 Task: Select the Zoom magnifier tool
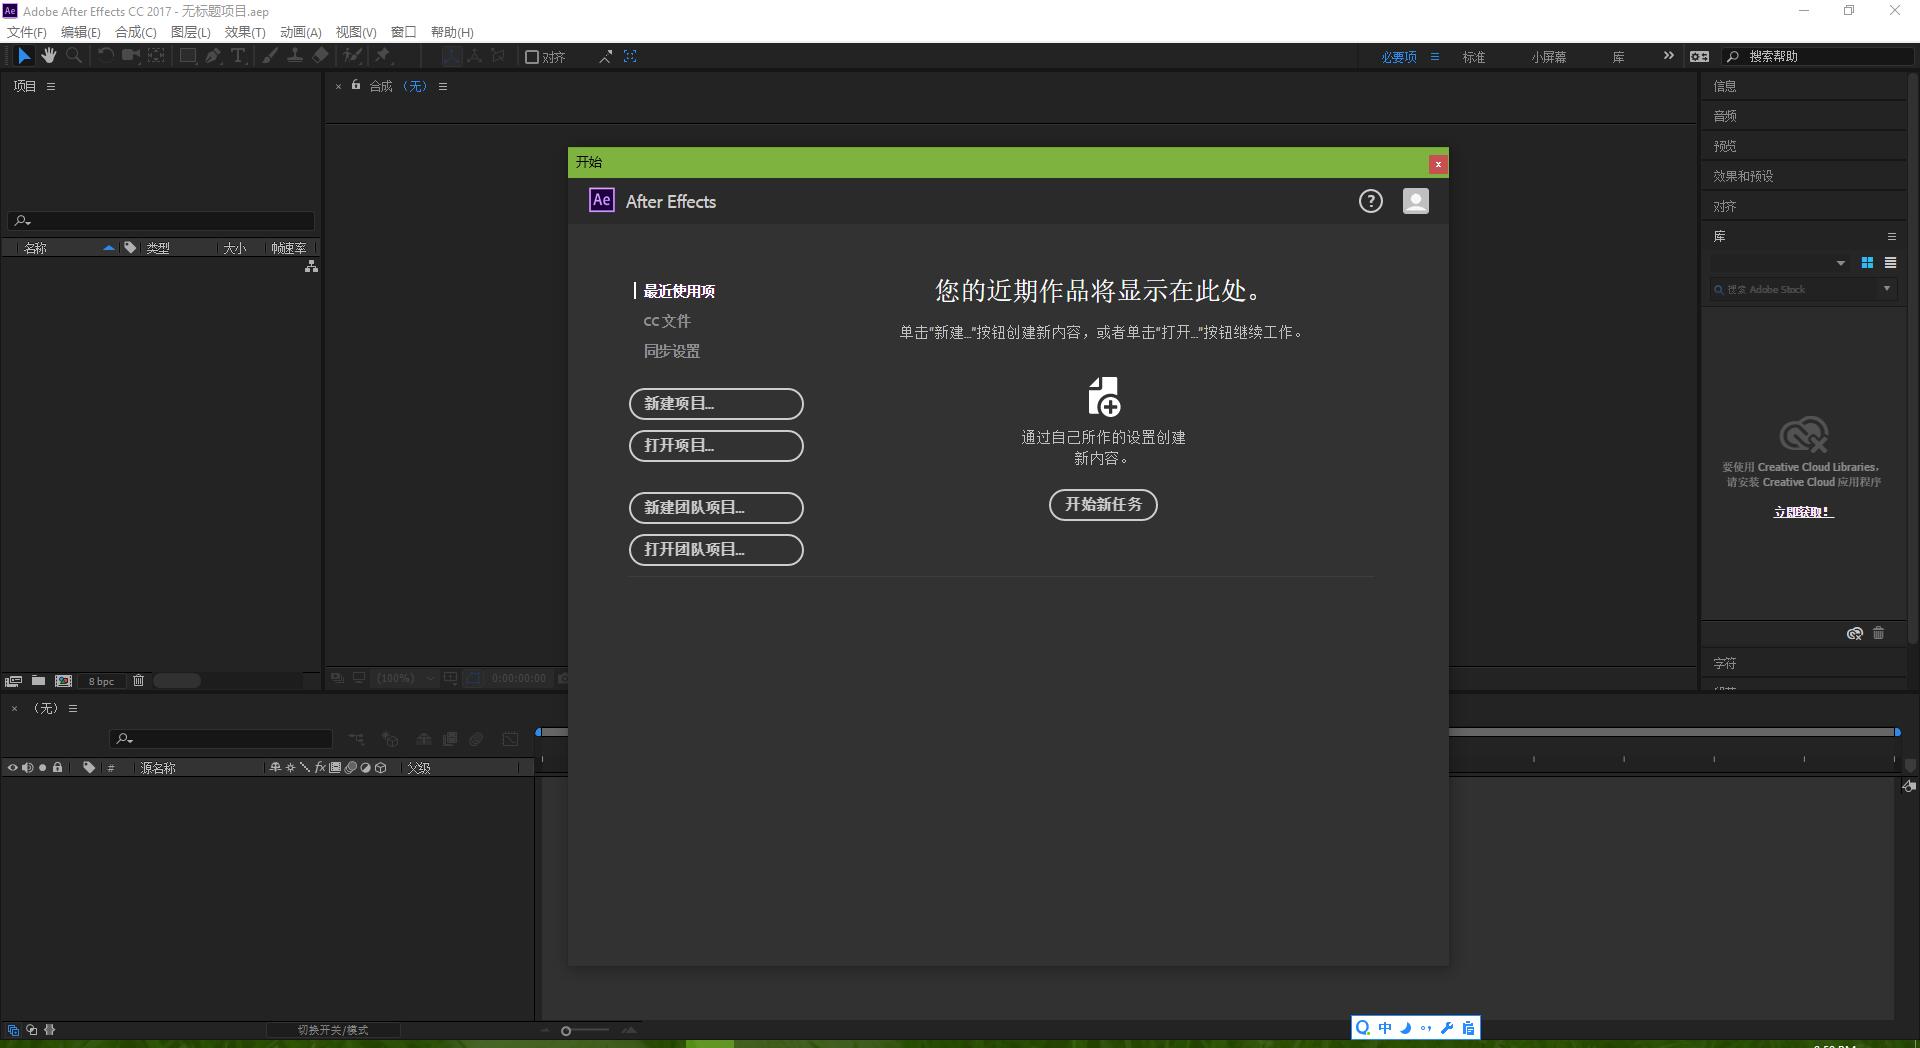pyautogui.click(x=73, y=56)
